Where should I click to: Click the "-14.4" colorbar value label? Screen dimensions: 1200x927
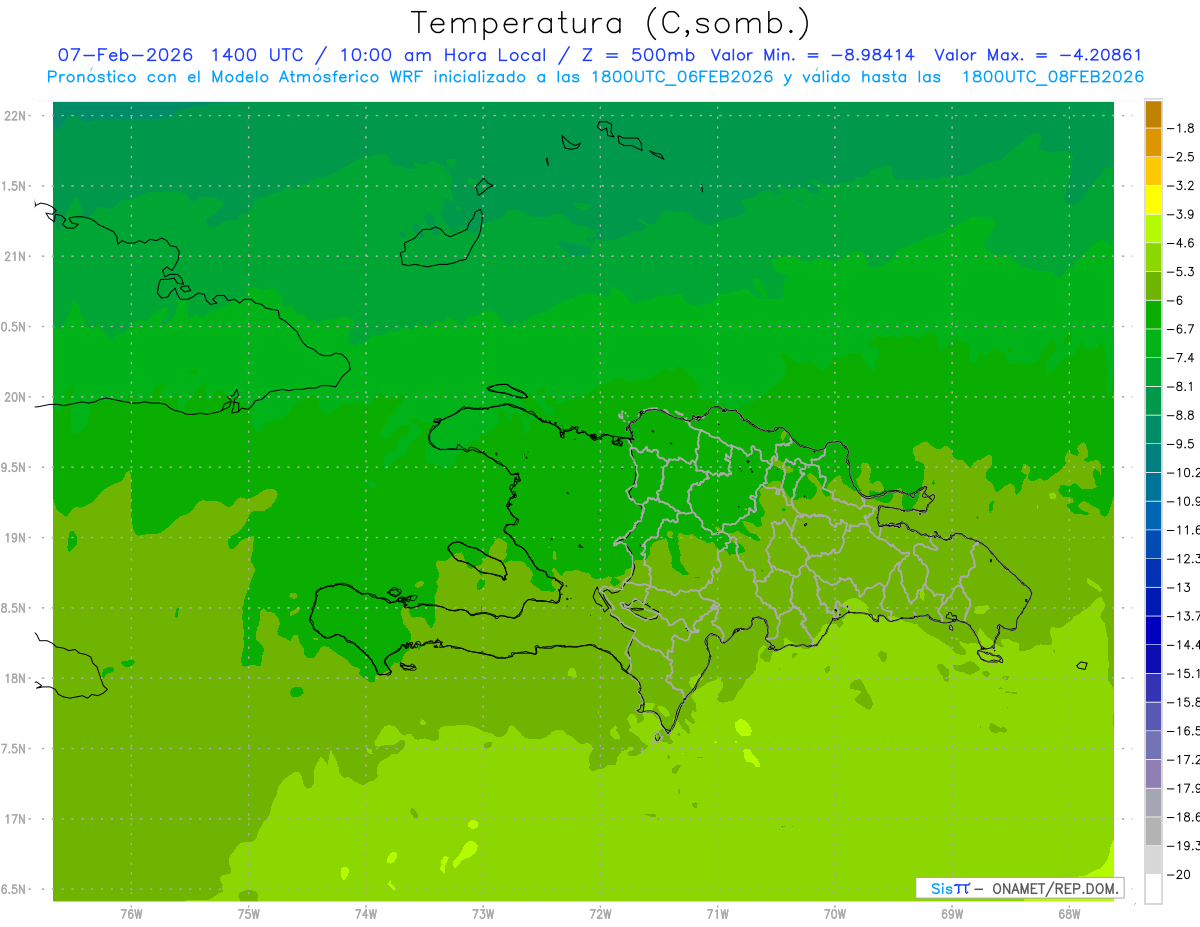tap(1183, 644)
